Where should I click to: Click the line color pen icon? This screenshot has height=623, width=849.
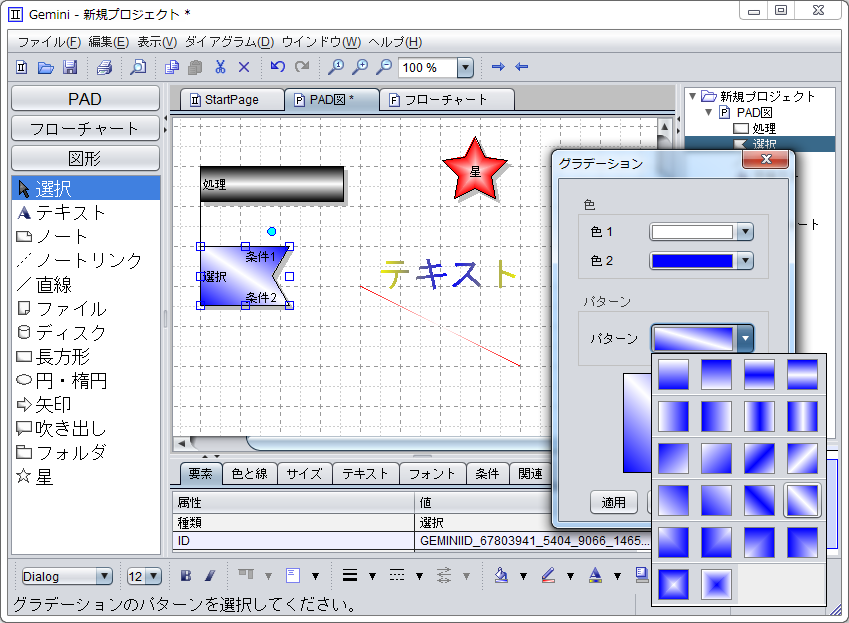pos(548,575)
